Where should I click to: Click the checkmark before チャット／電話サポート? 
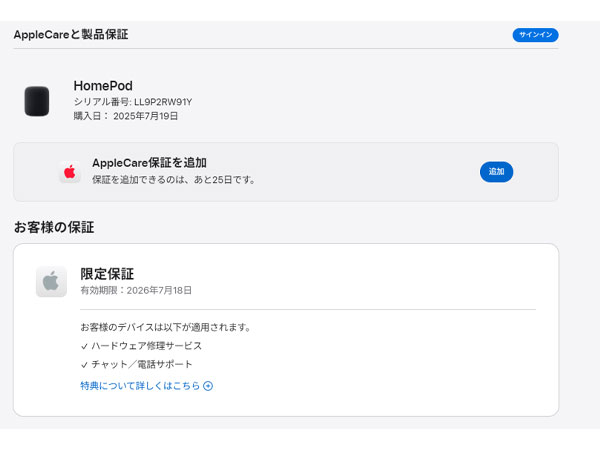84,365
